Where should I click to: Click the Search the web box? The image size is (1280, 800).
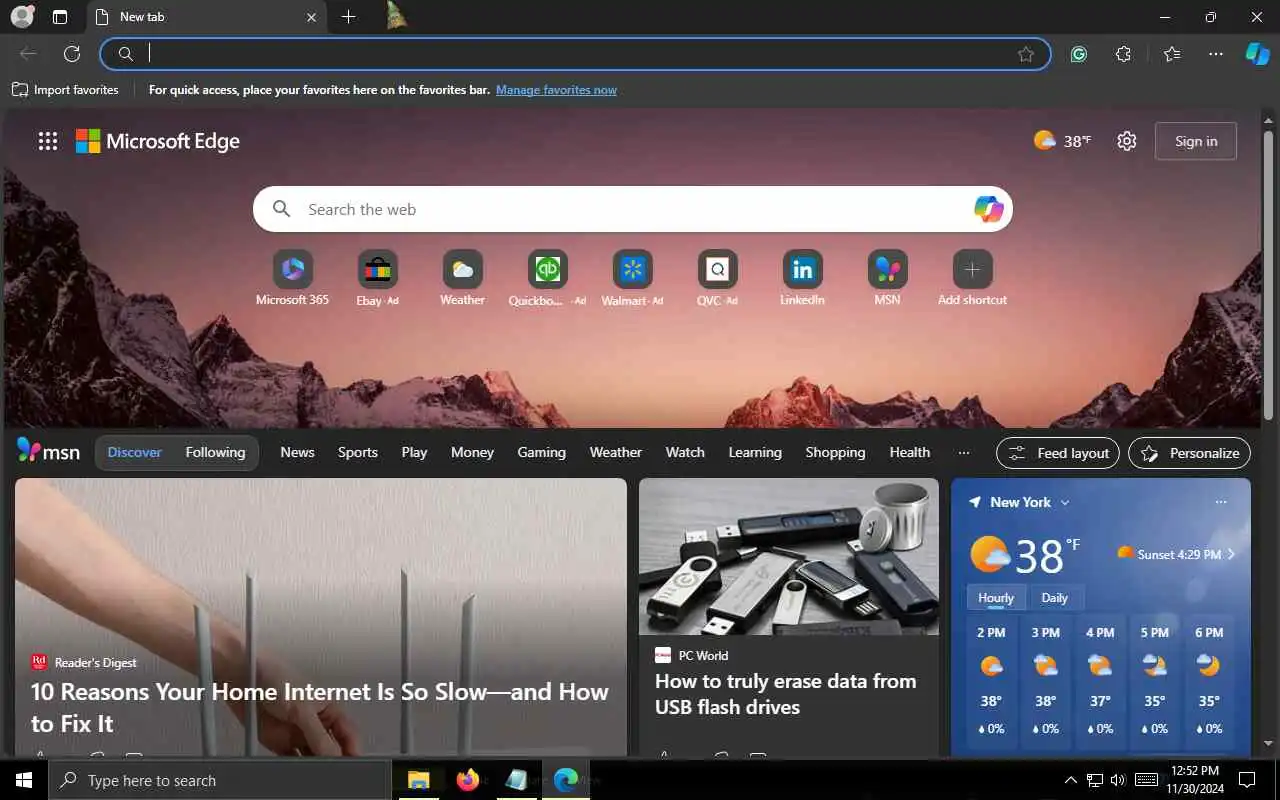tap(632, 209)
